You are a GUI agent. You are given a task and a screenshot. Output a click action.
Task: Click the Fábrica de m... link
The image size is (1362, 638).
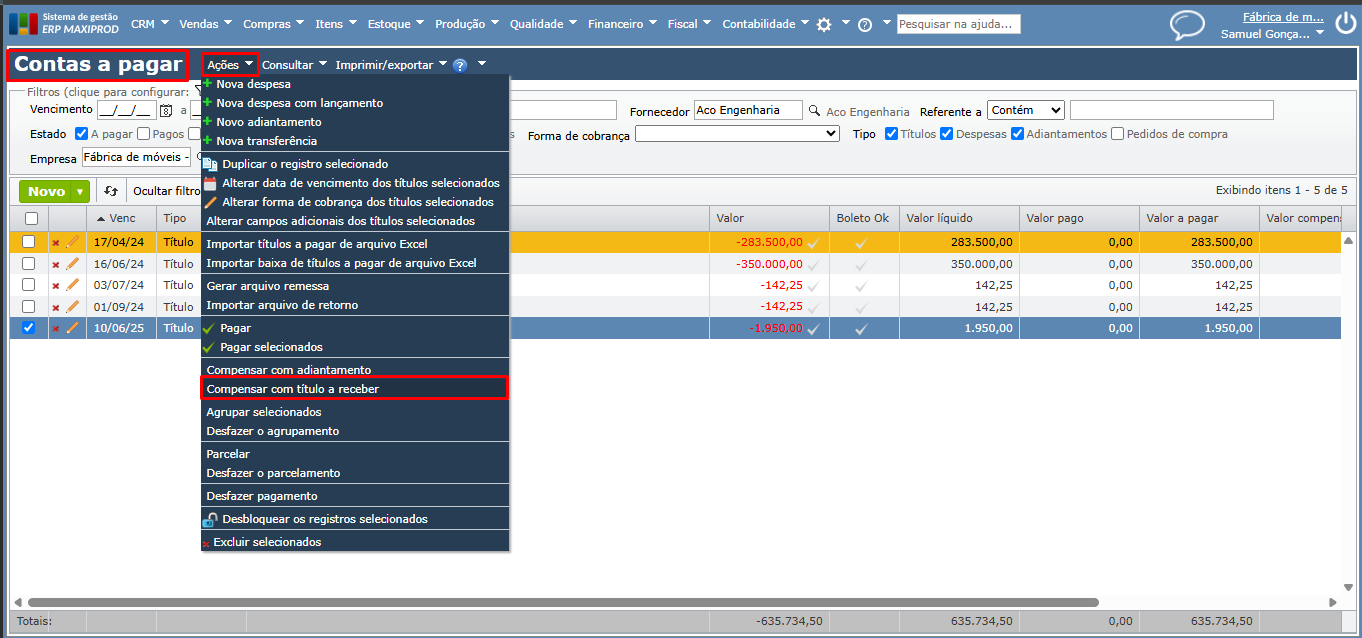coord(1283,17)
